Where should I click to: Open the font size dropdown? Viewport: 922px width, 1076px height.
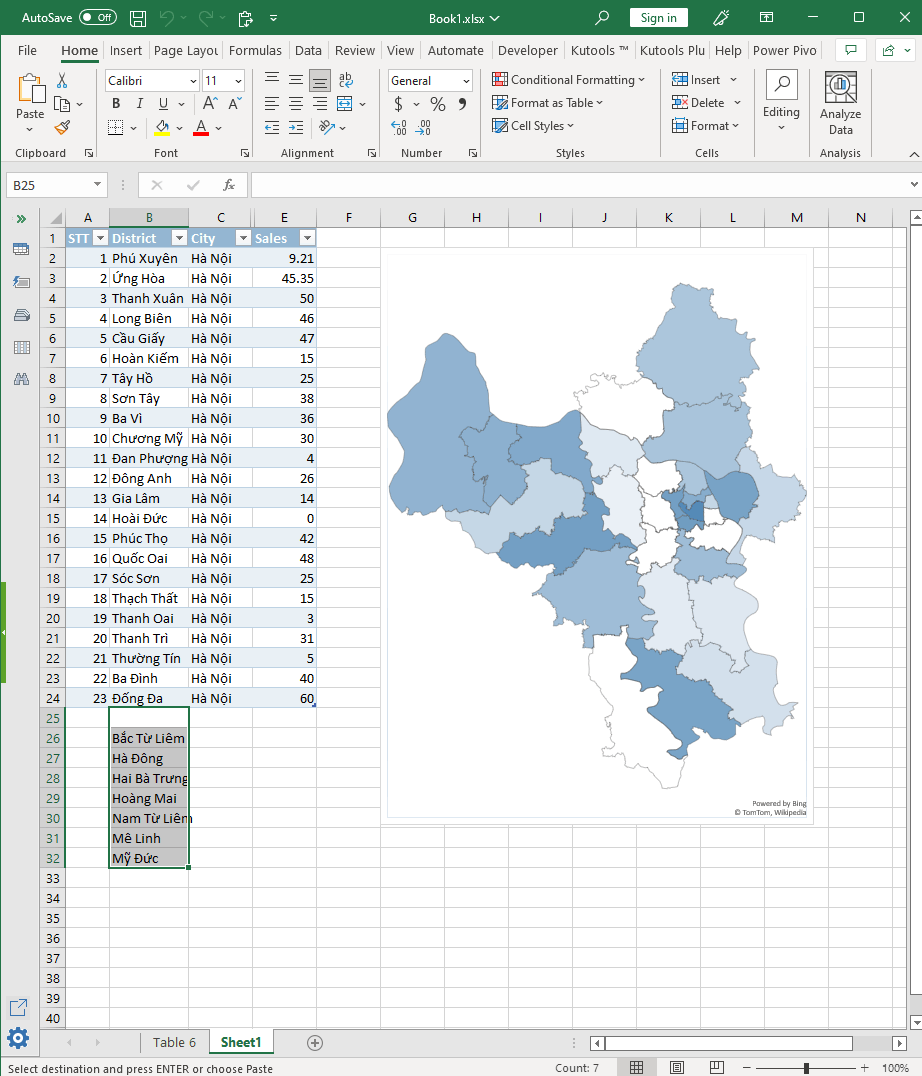coord(238,80)
